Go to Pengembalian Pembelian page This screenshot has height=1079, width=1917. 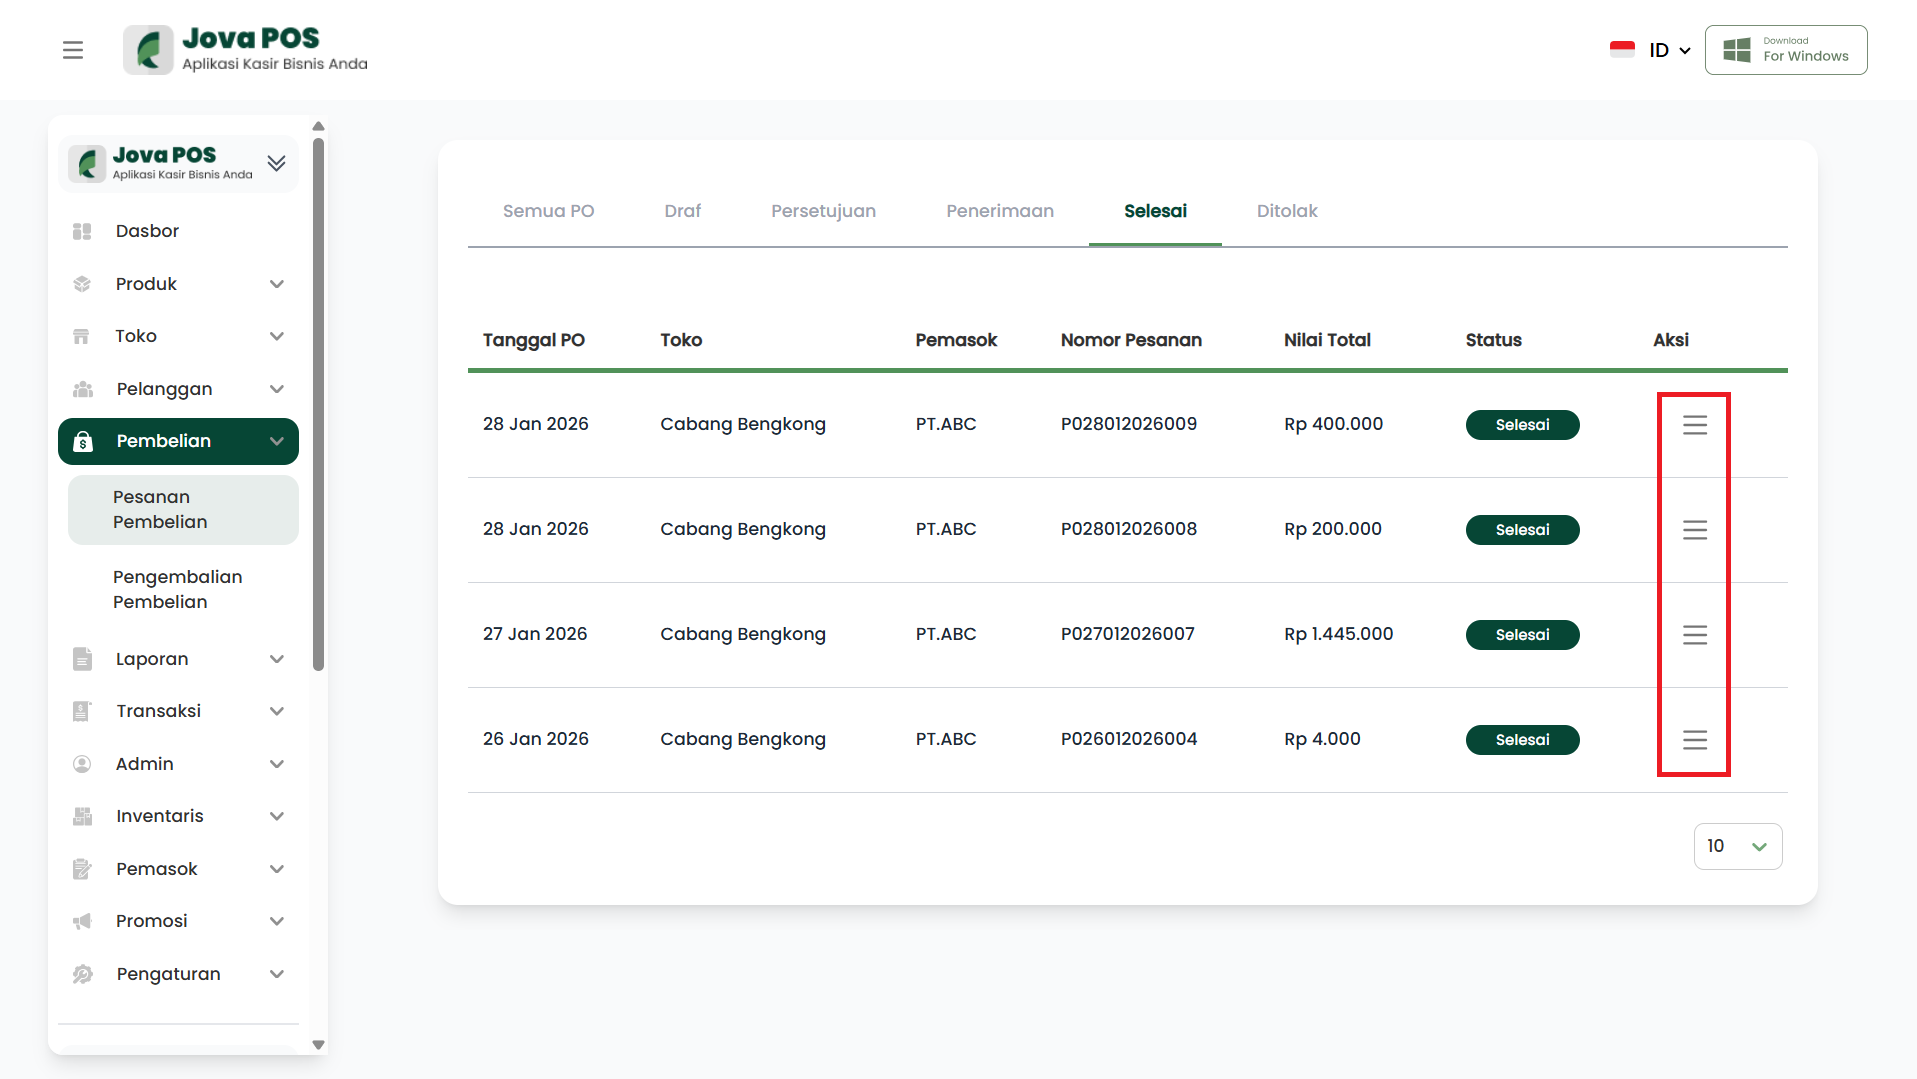point(177,589)
